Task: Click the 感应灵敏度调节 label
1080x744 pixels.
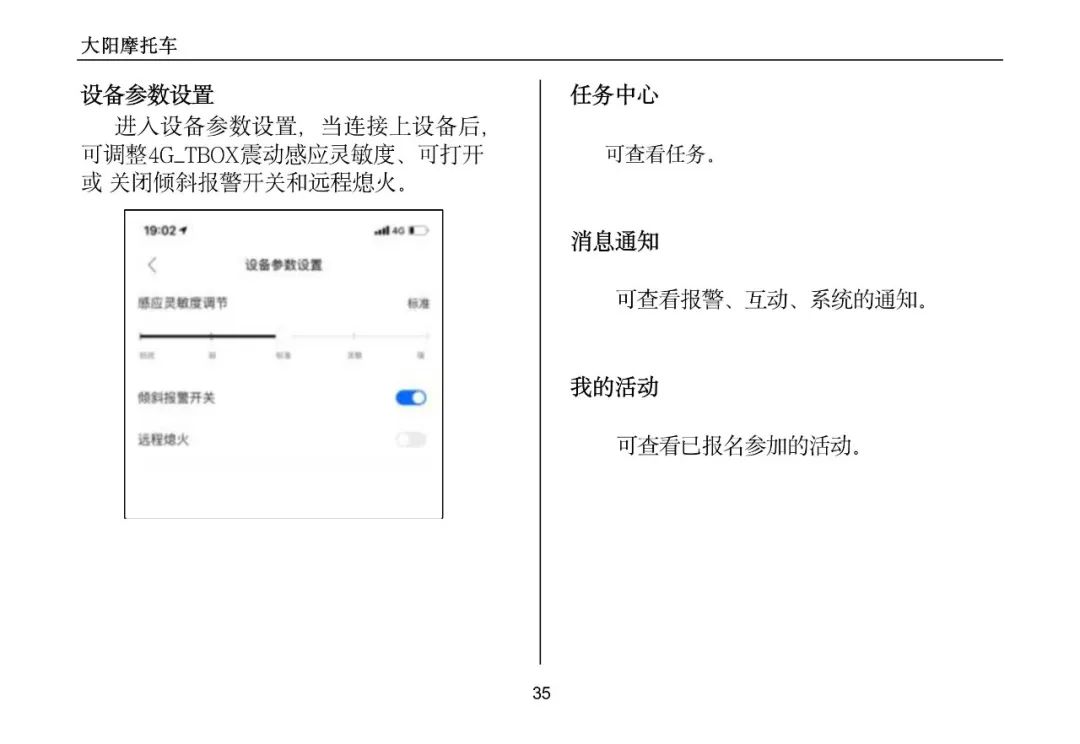Action: [x=182, y=302]
